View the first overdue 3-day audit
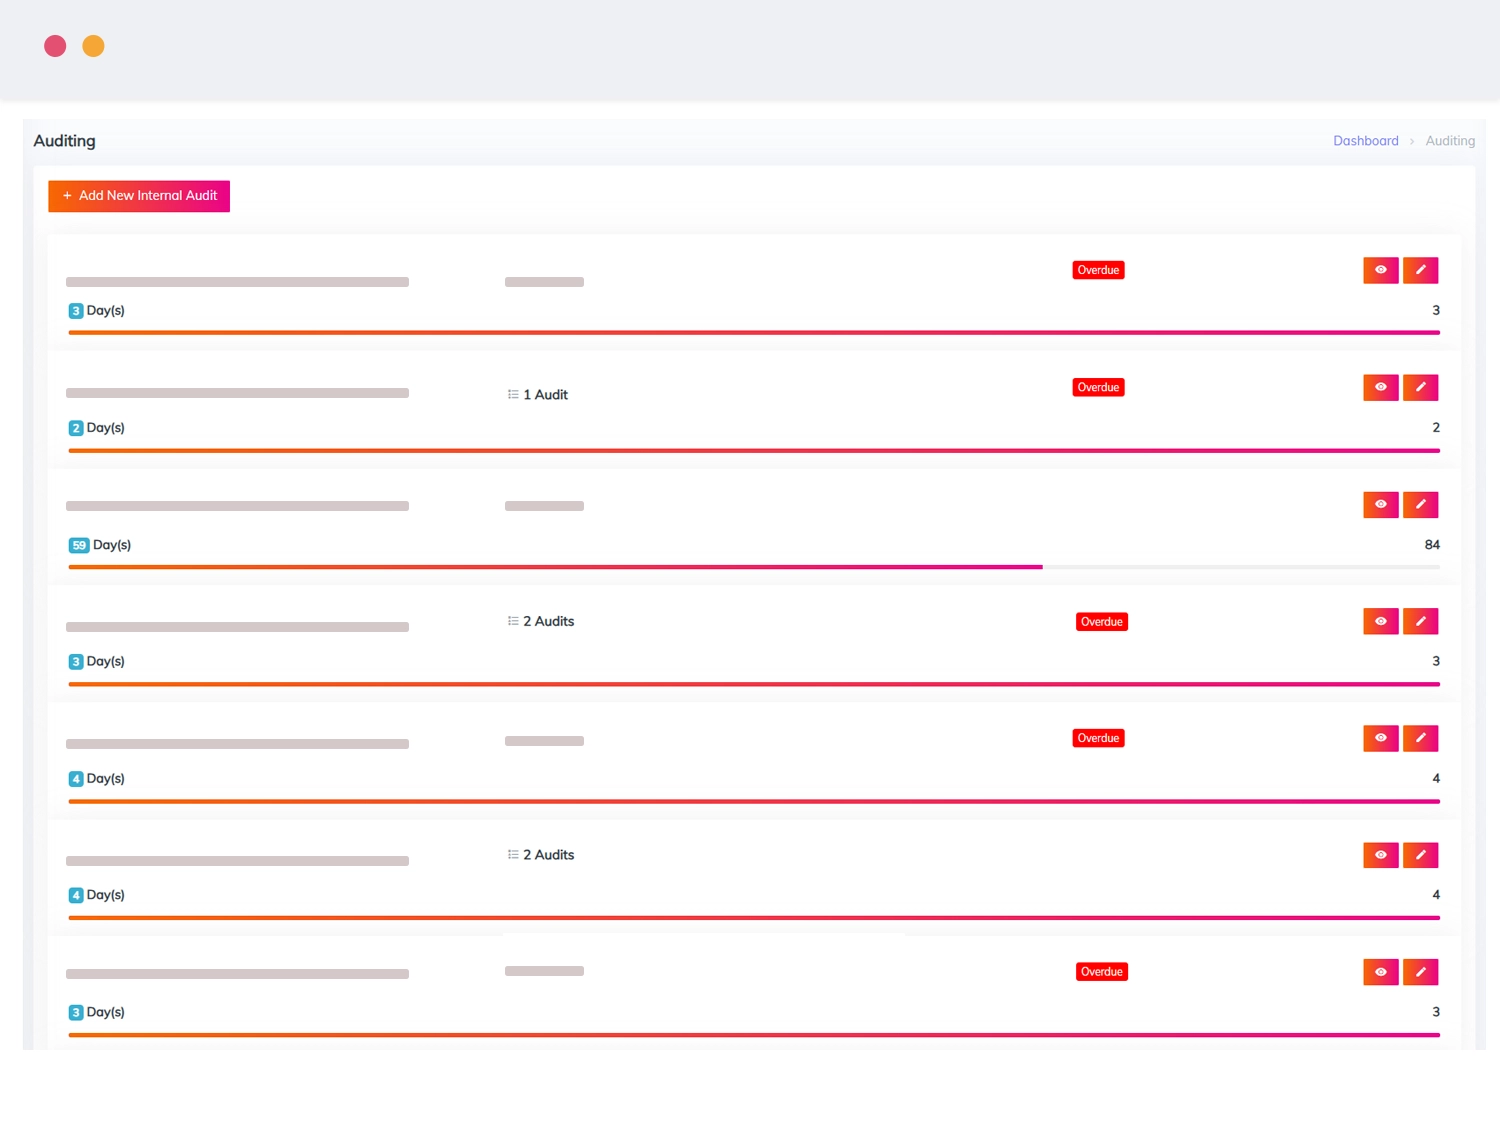The width and height of the screenshot is (1500, 1132). 1380,270
